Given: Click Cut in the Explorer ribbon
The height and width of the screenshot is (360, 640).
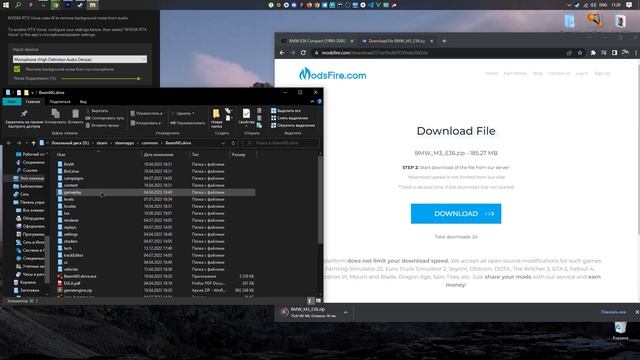Looking at the screenshot, I should pyautogui.click(x=97, y=111).
